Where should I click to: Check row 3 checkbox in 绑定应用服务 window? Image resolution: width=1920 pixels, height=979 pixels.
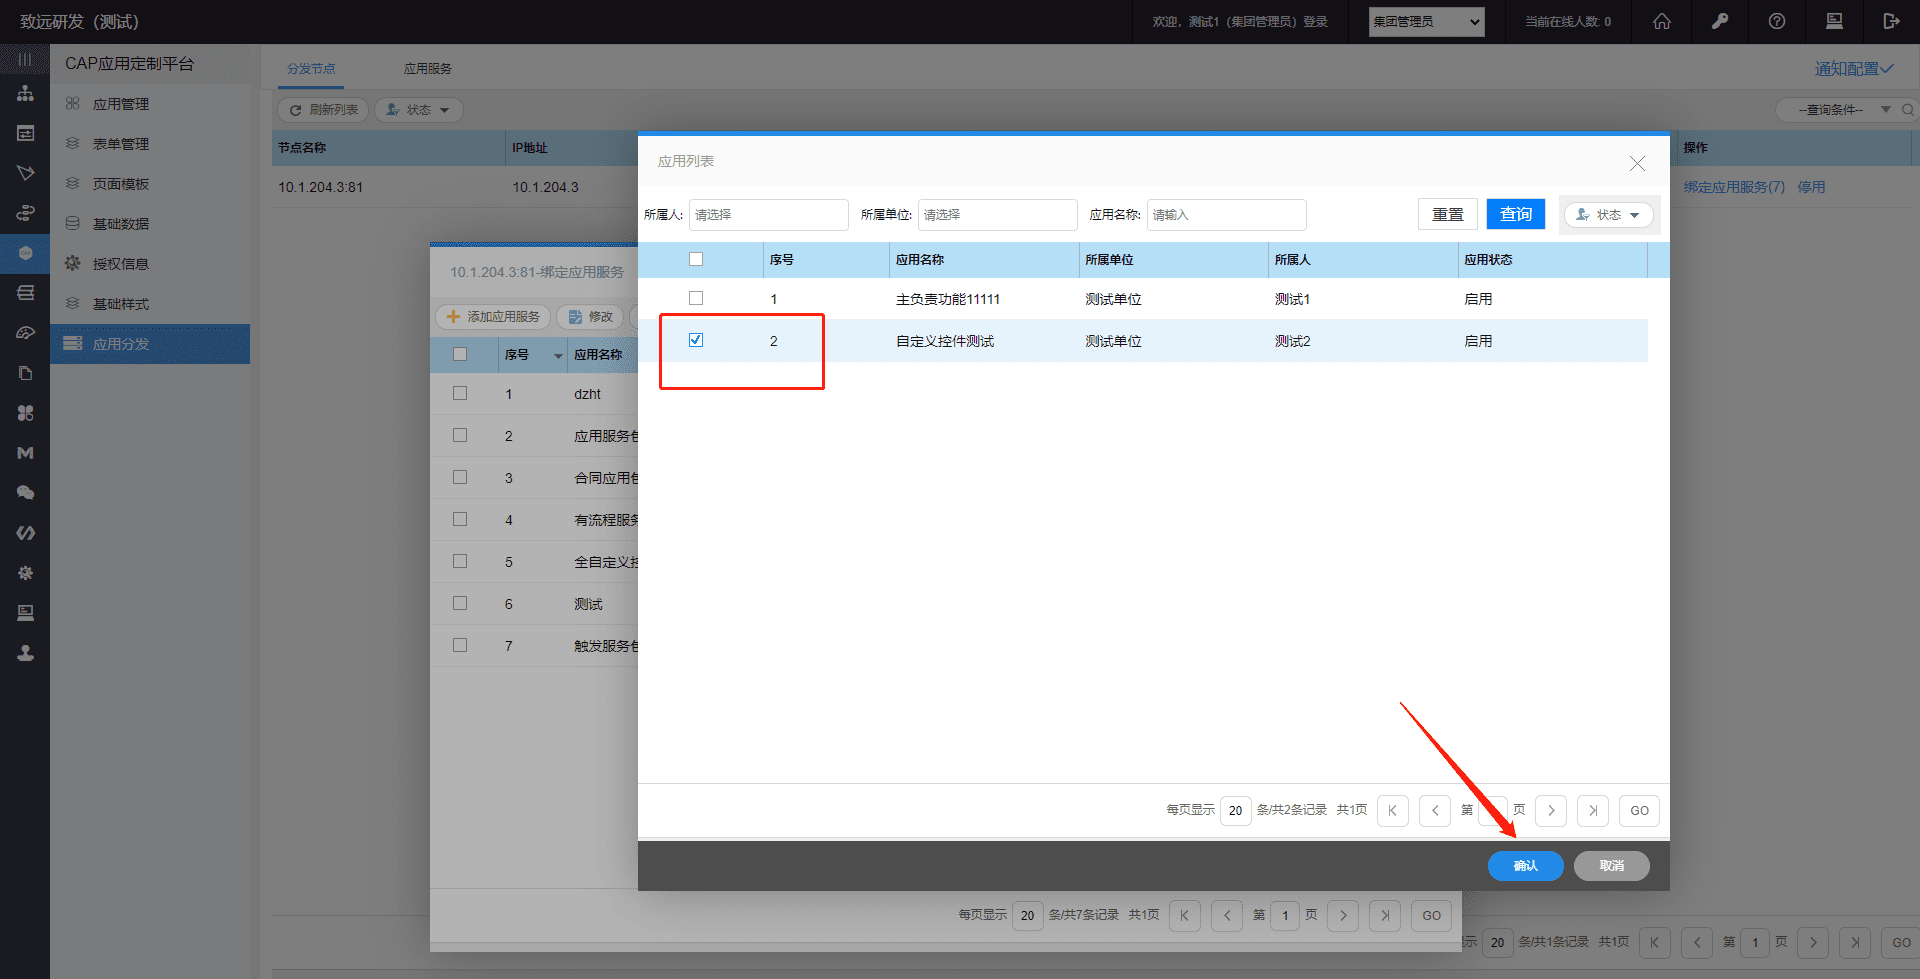point(460,477)
